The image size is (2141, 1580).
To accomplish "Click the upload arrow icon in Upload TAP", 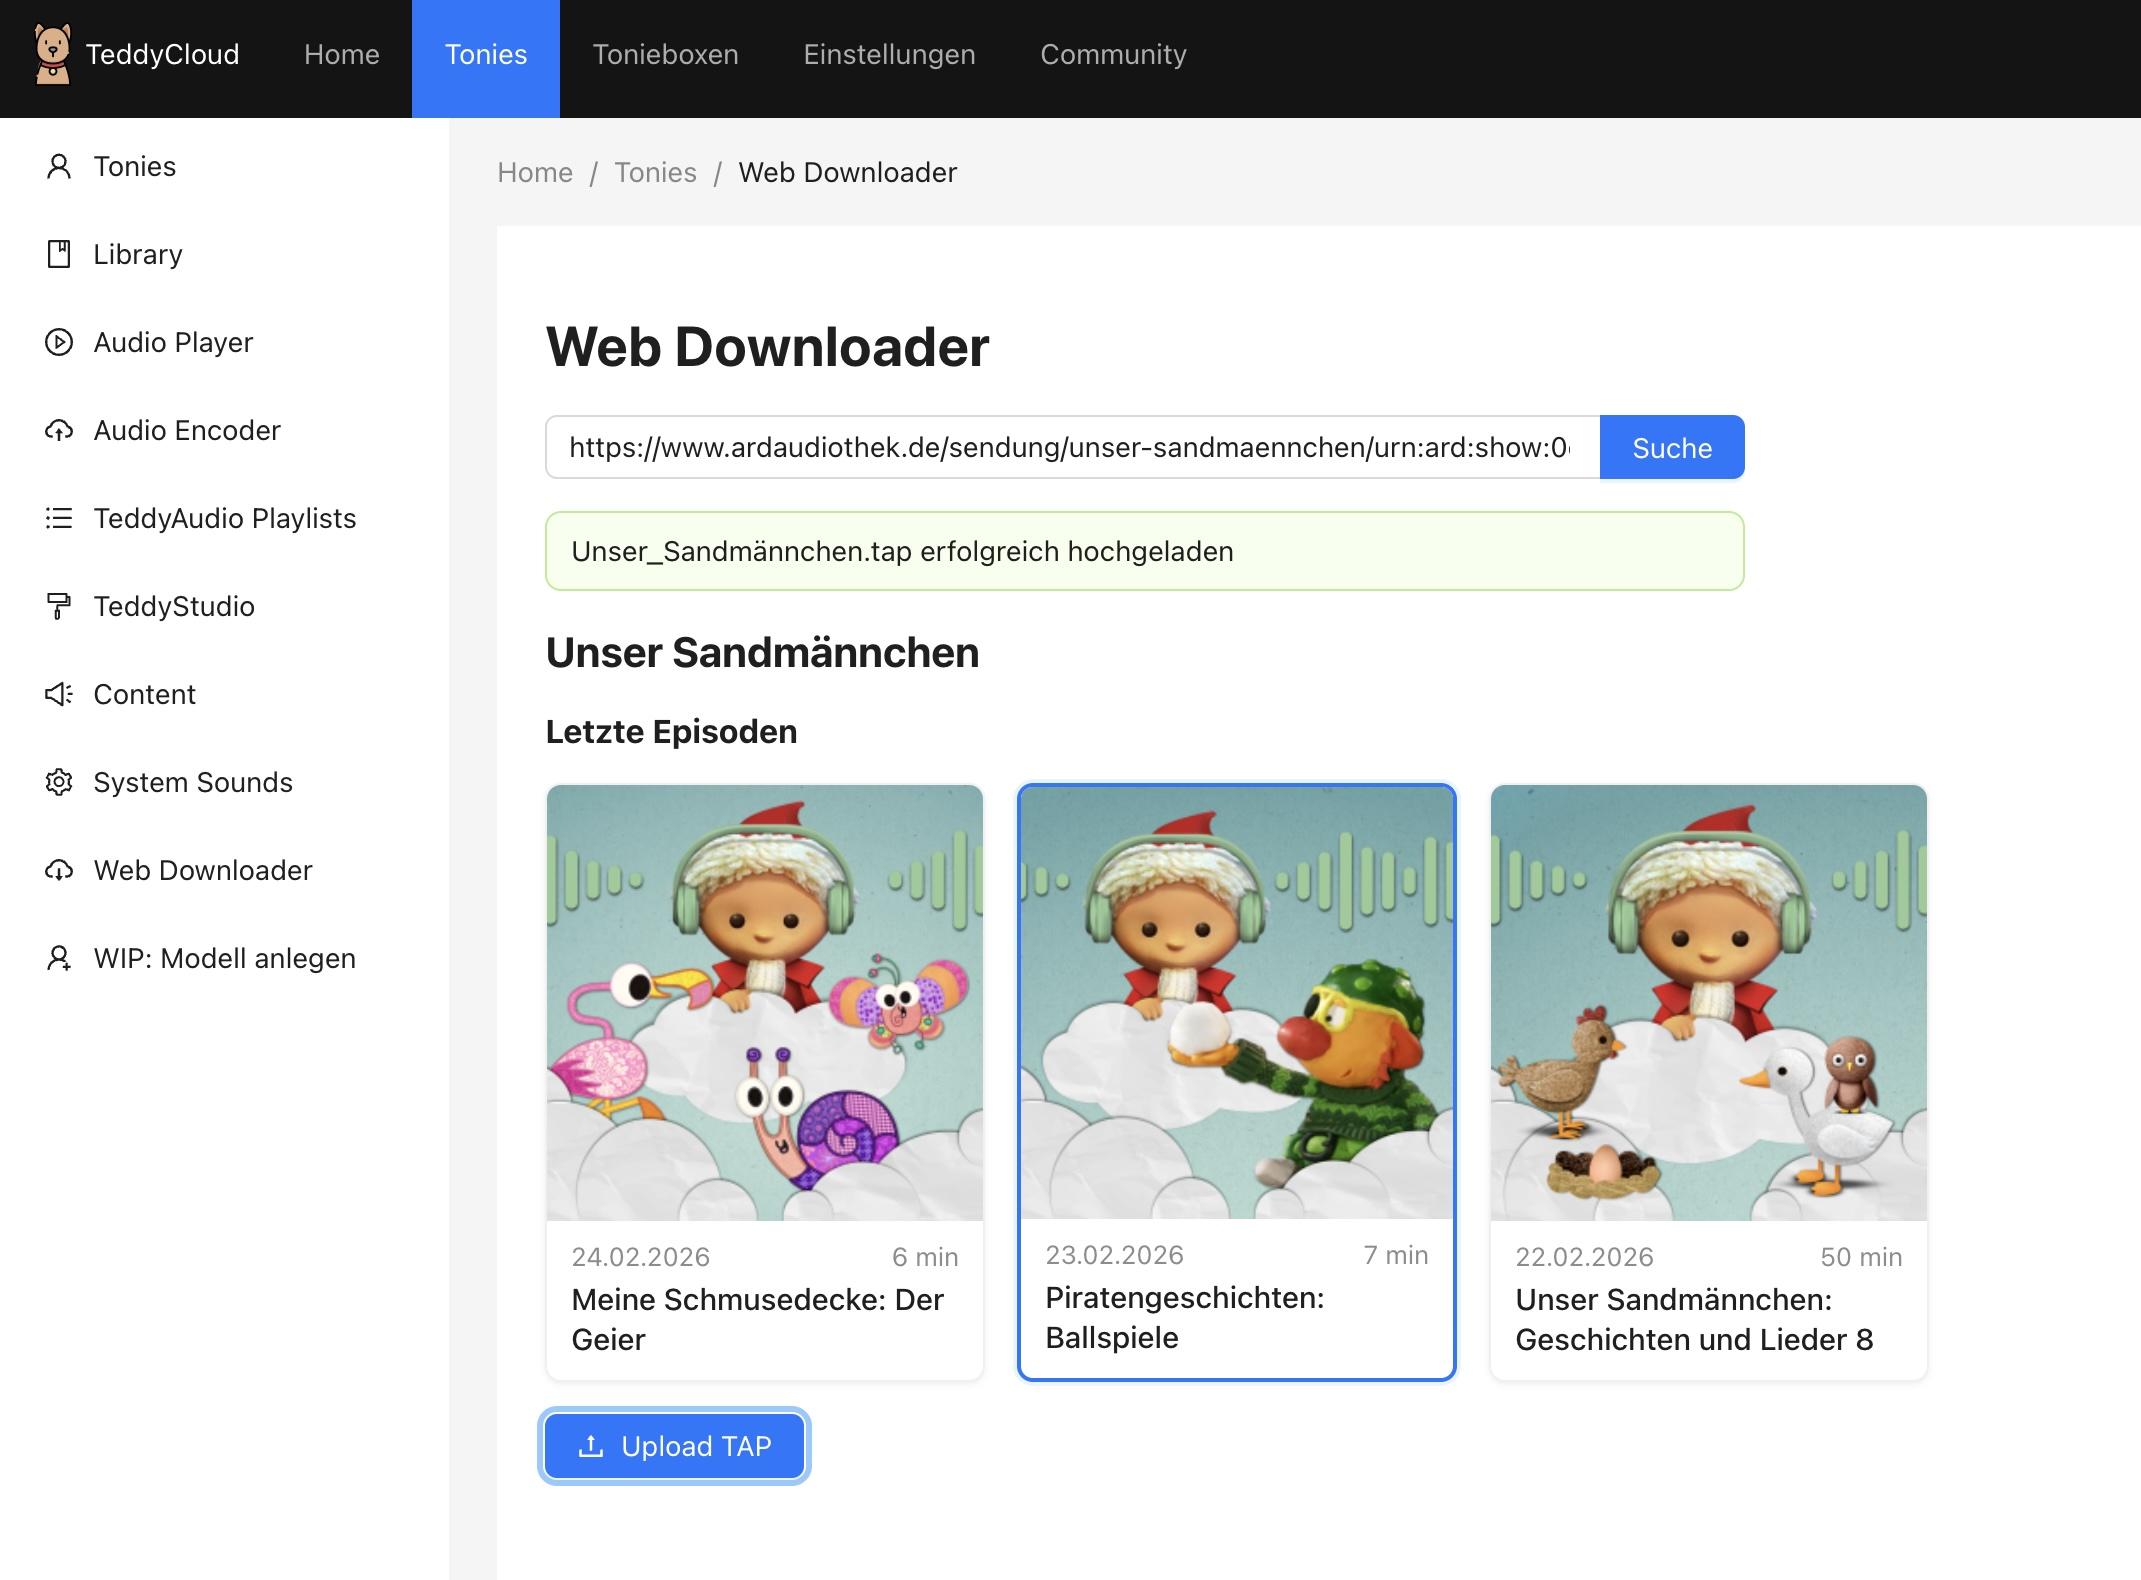I will [x=591, y=1446].
